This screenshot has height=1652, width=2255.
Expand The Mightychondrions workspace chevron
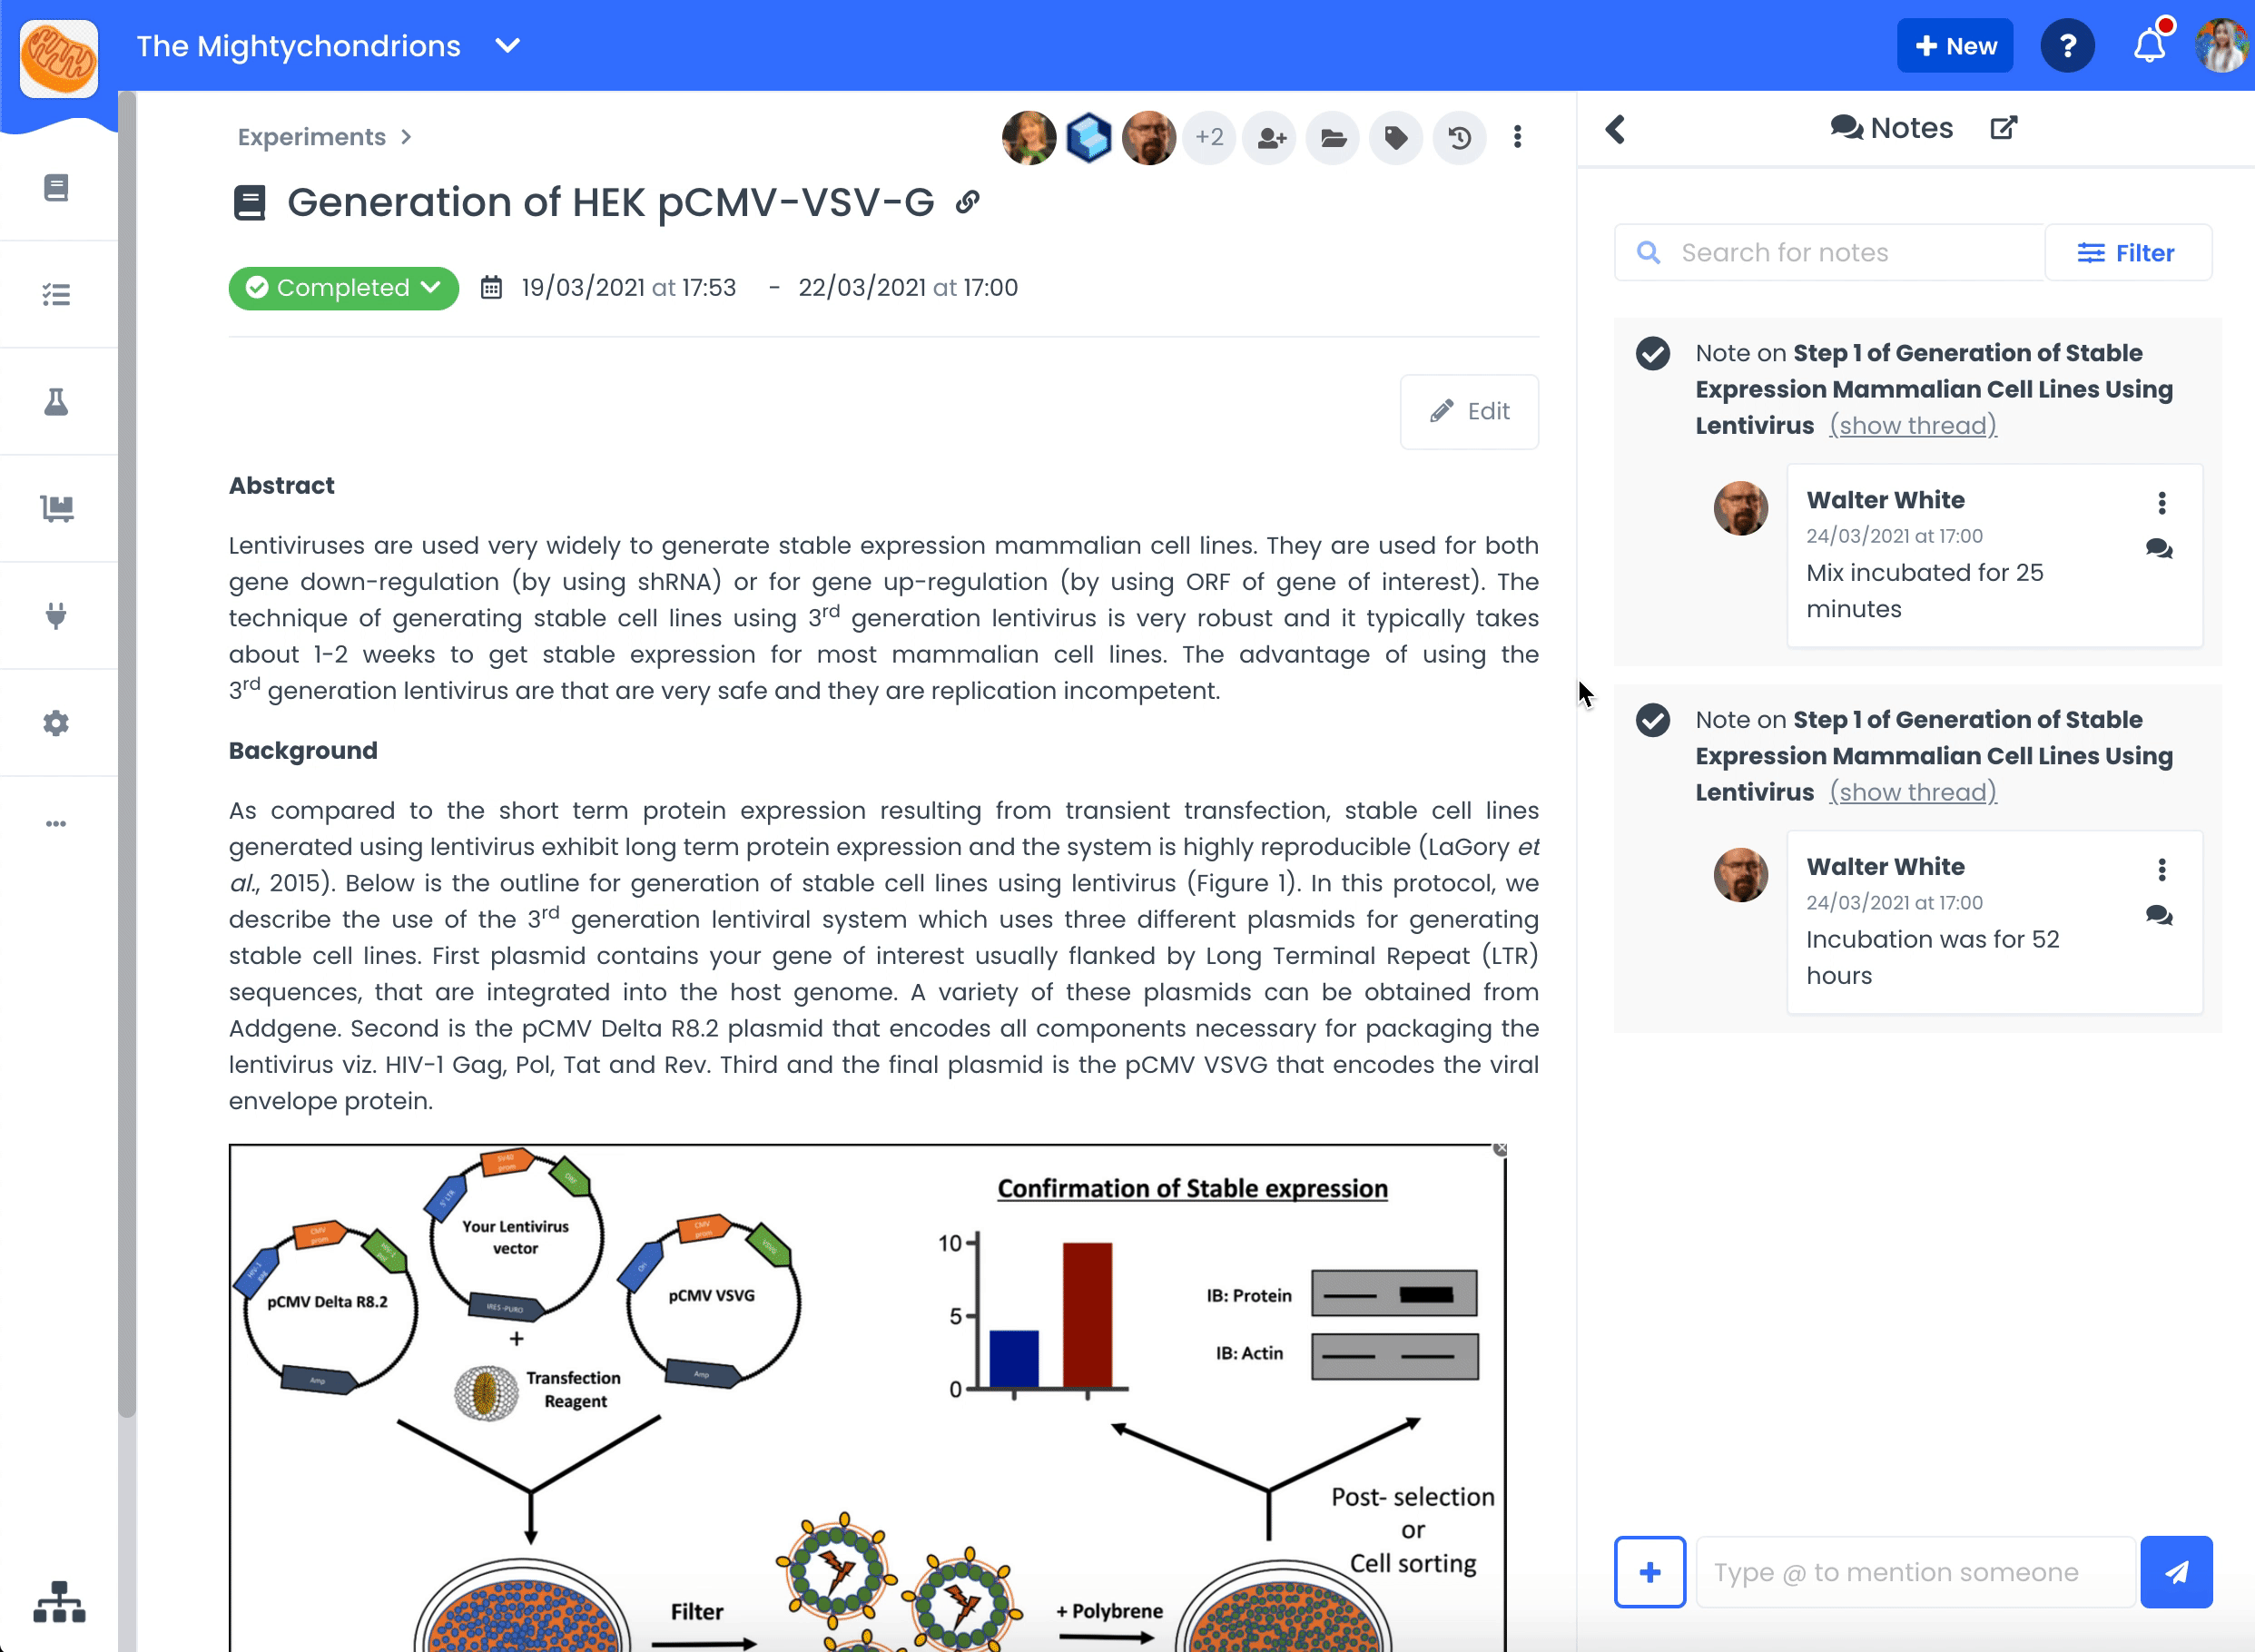coord(508,46)
